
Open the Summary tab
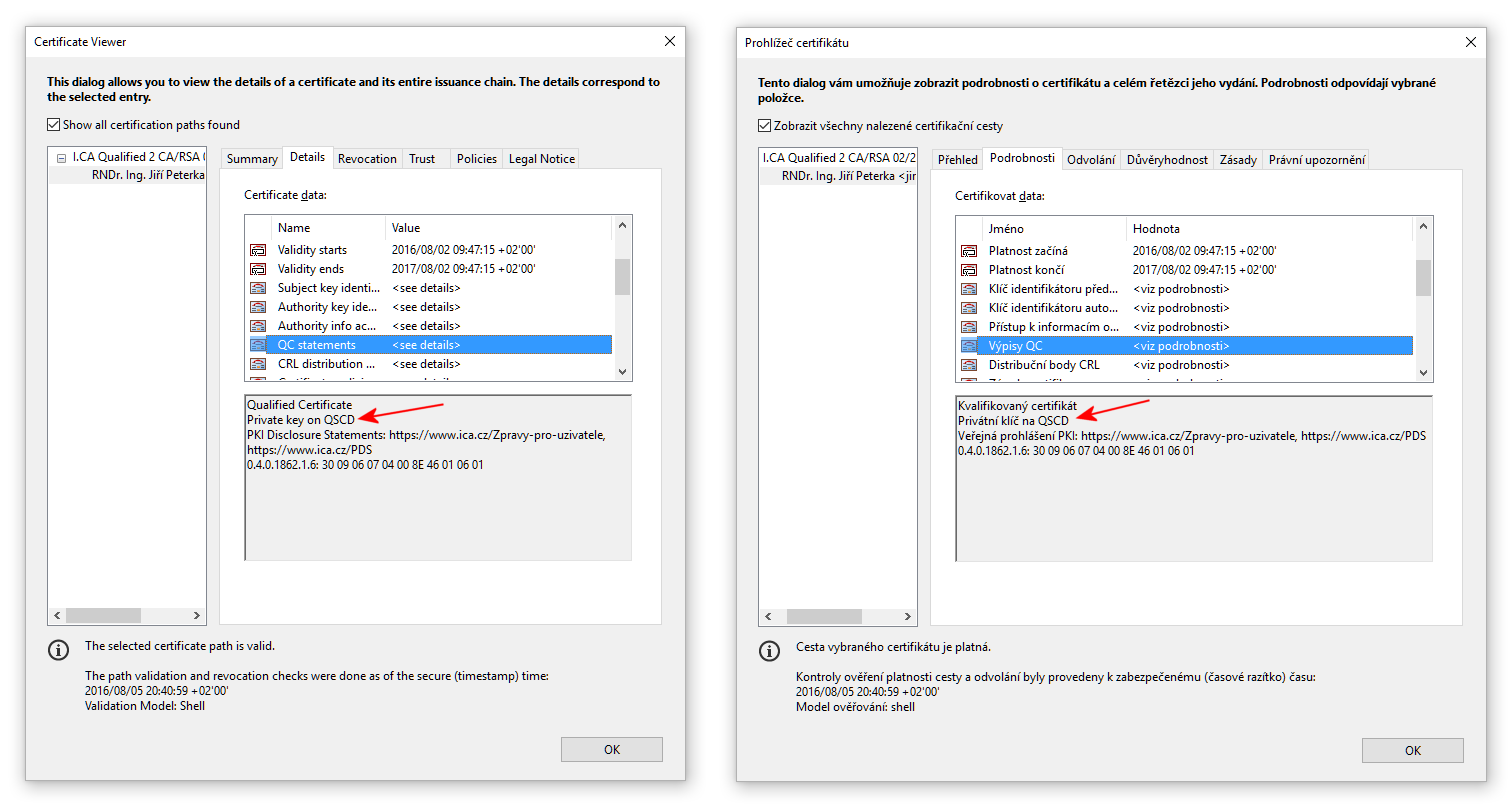tap(252, 159)
